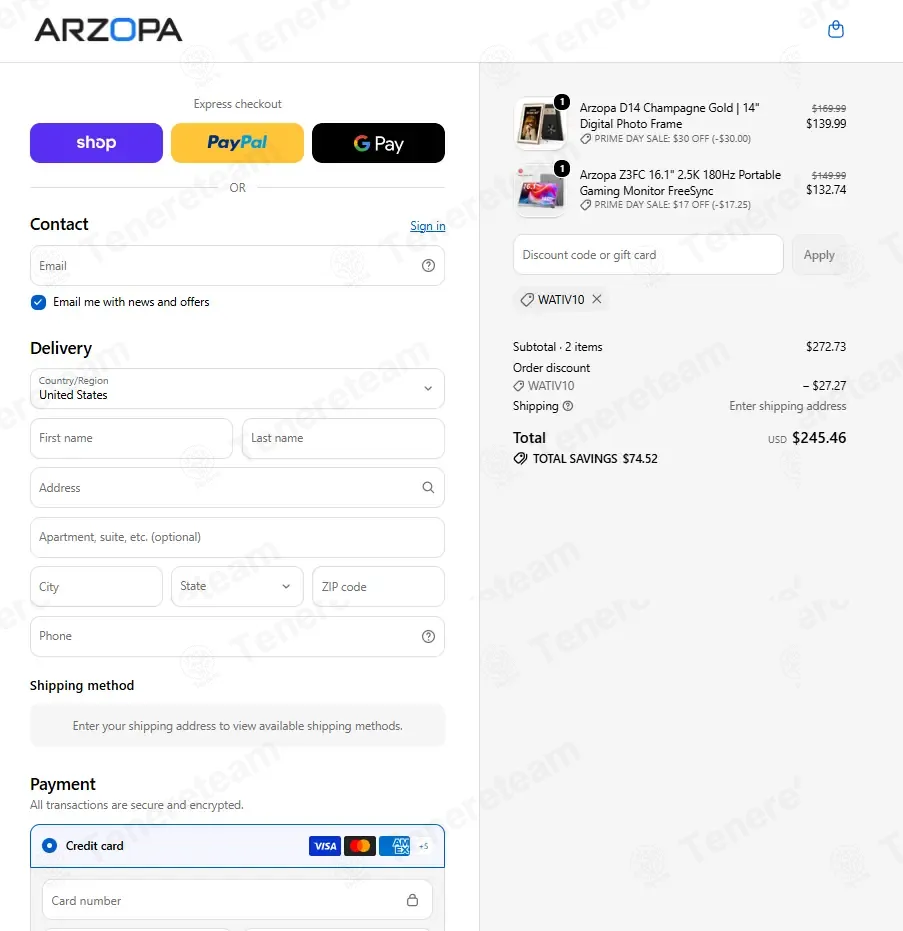
Task: Click the shipping info question mark icon
Action: click(x=568, y=406)
